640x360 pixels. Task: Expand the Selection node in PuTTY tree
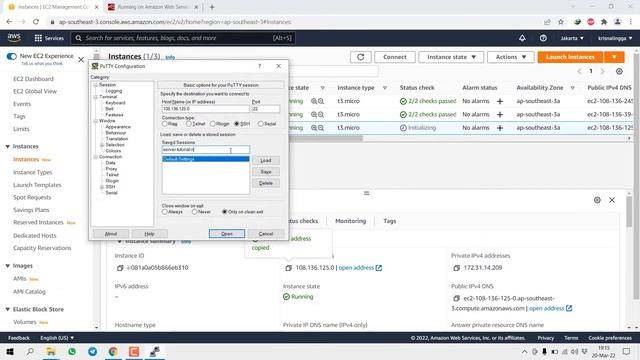(102, 145)
